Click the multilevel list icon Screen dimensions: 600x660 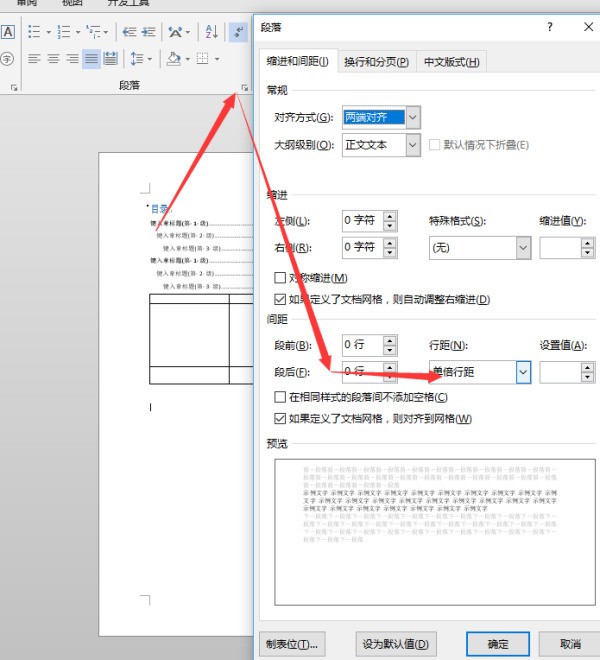(93, 32)
